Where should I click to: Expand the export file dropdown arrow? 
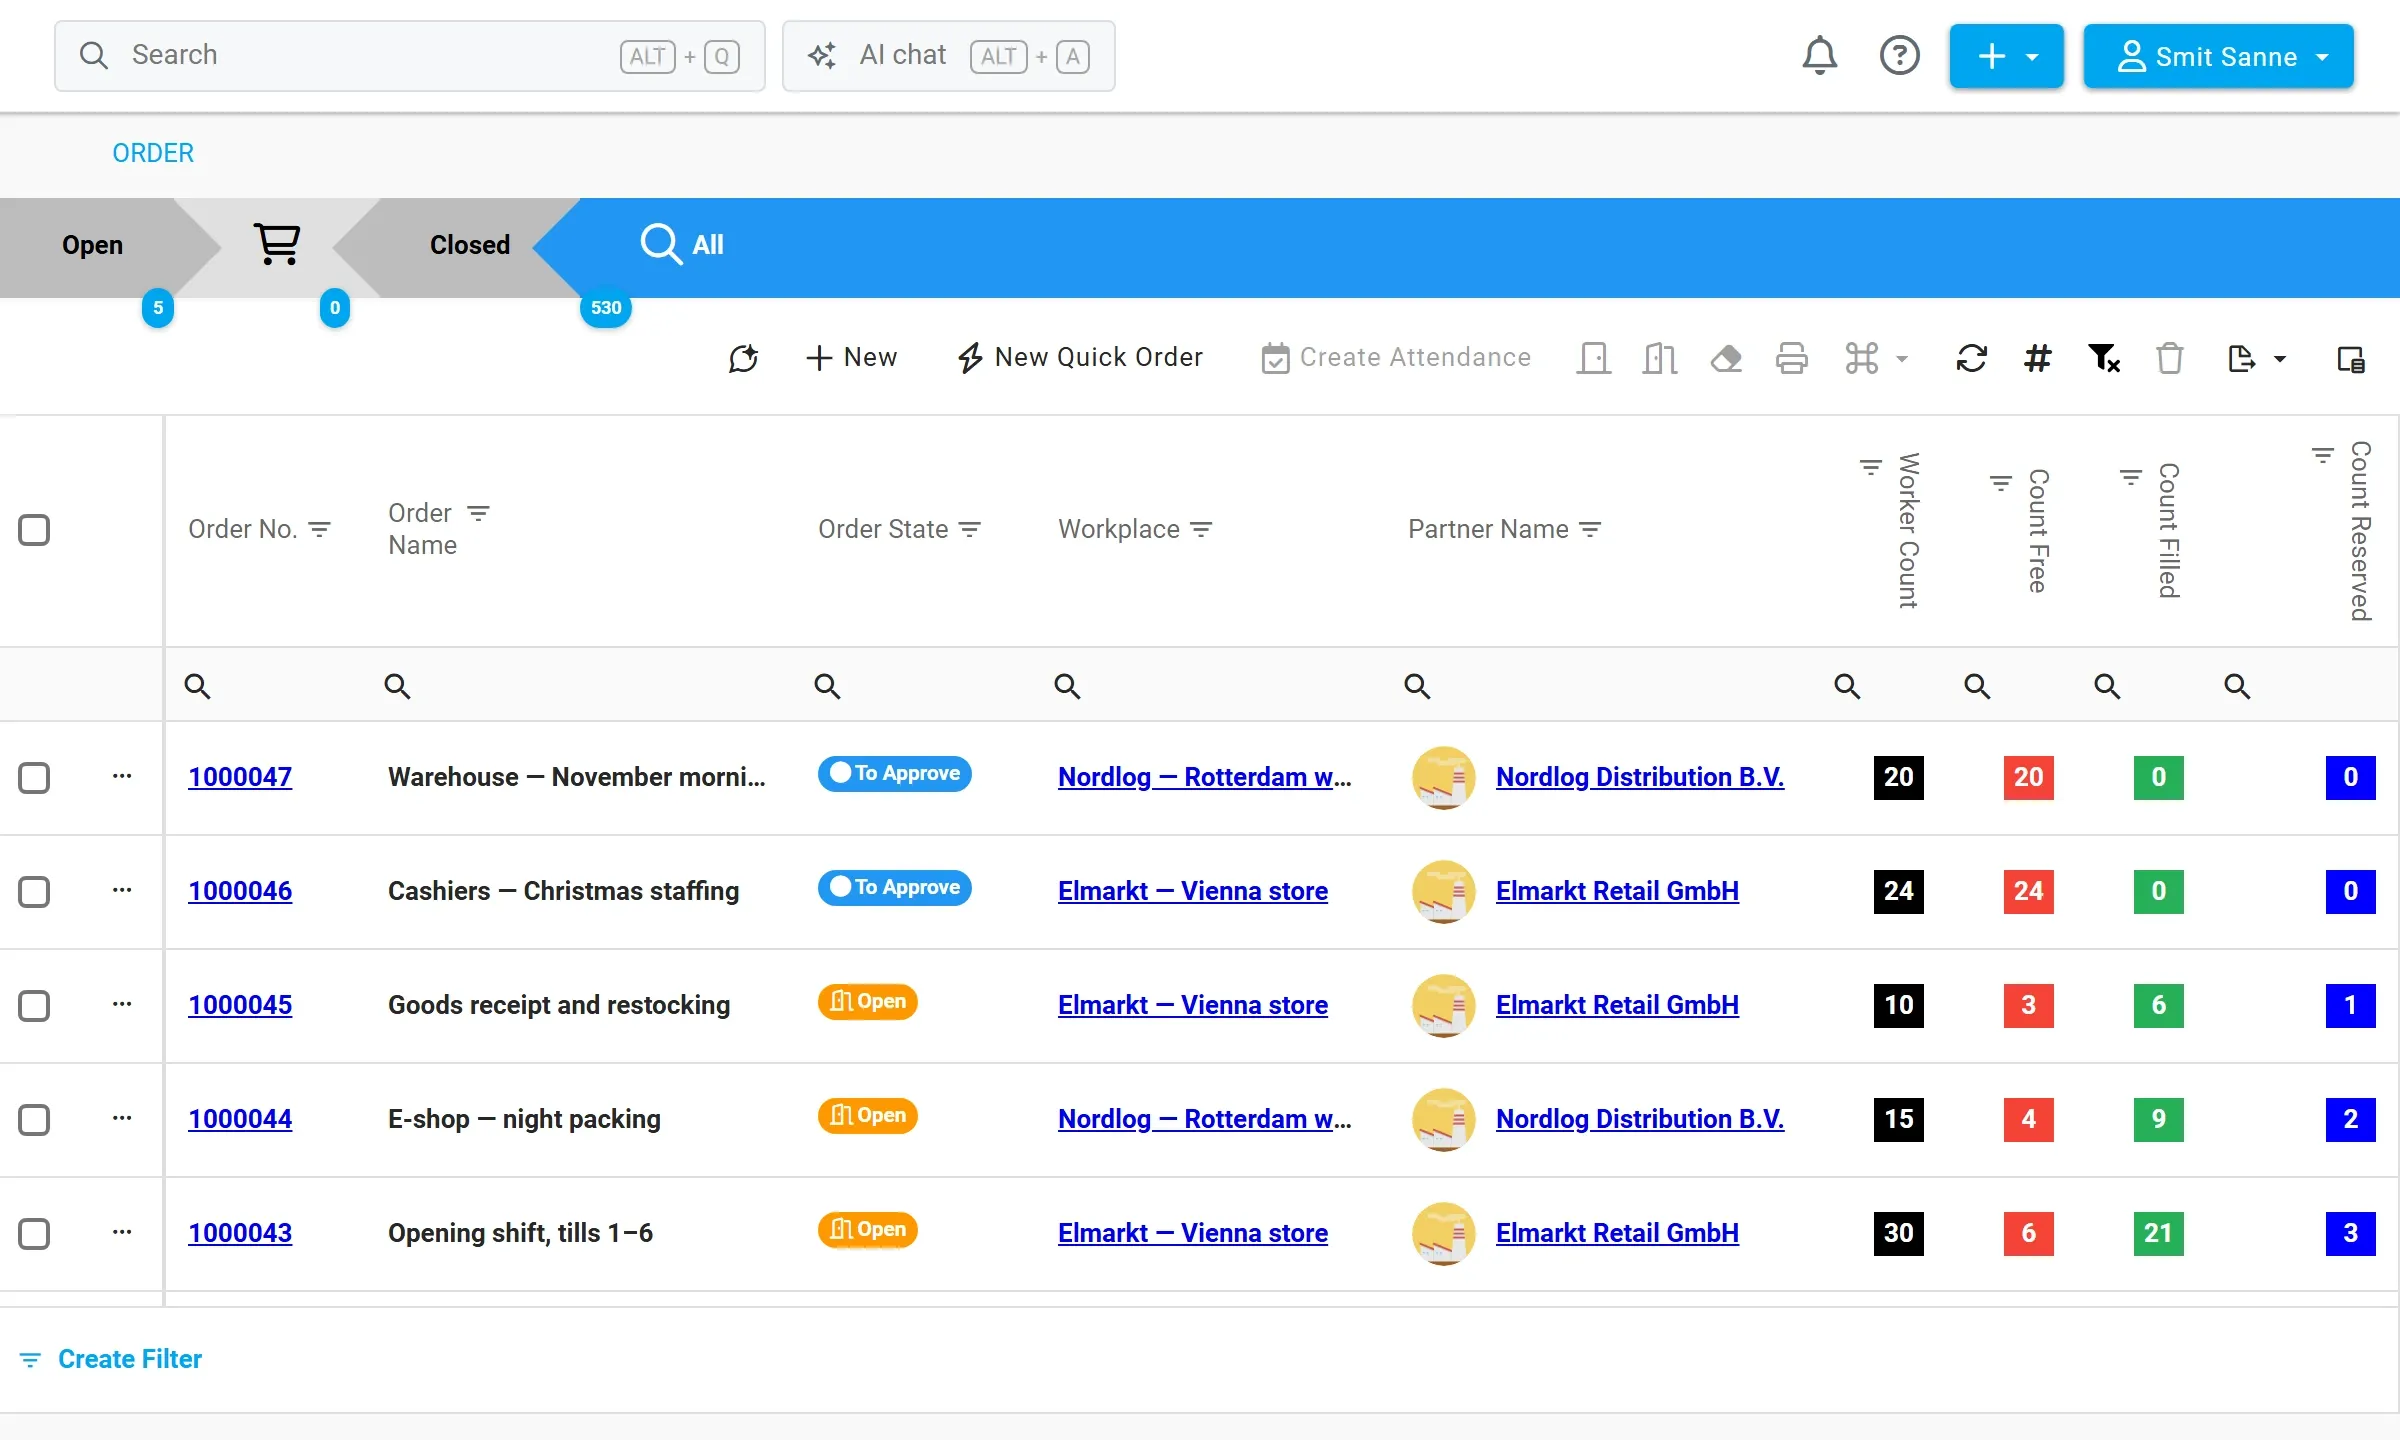(x=2280, y=359)
